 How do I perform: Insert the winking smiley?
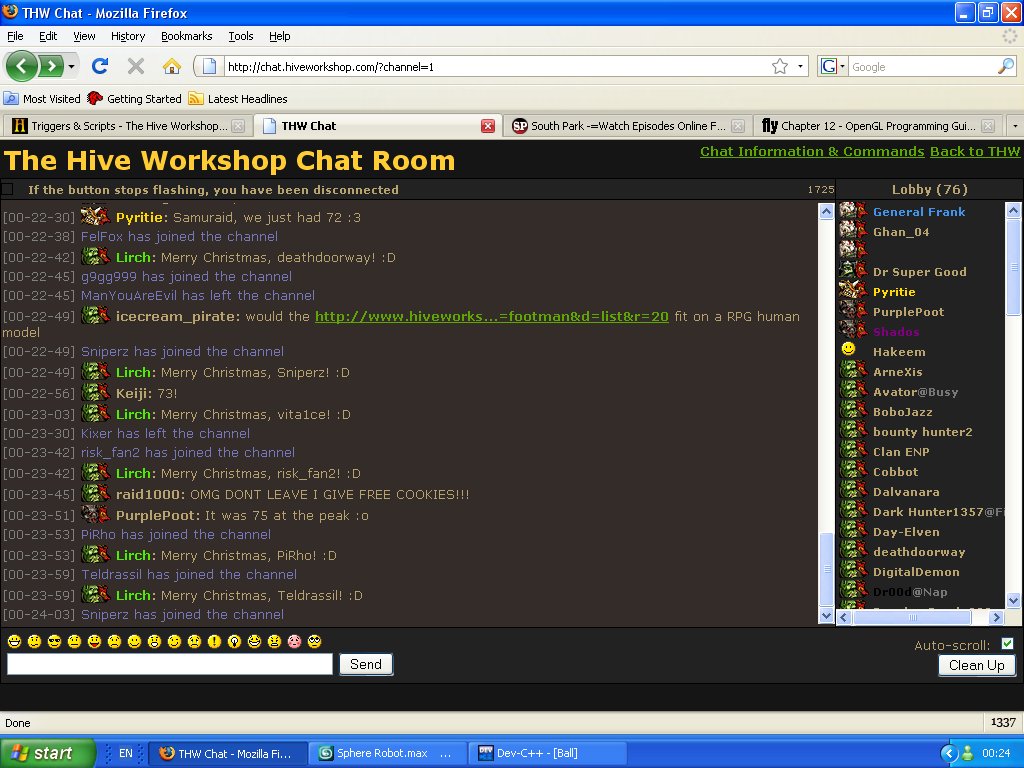click(174, 641)
